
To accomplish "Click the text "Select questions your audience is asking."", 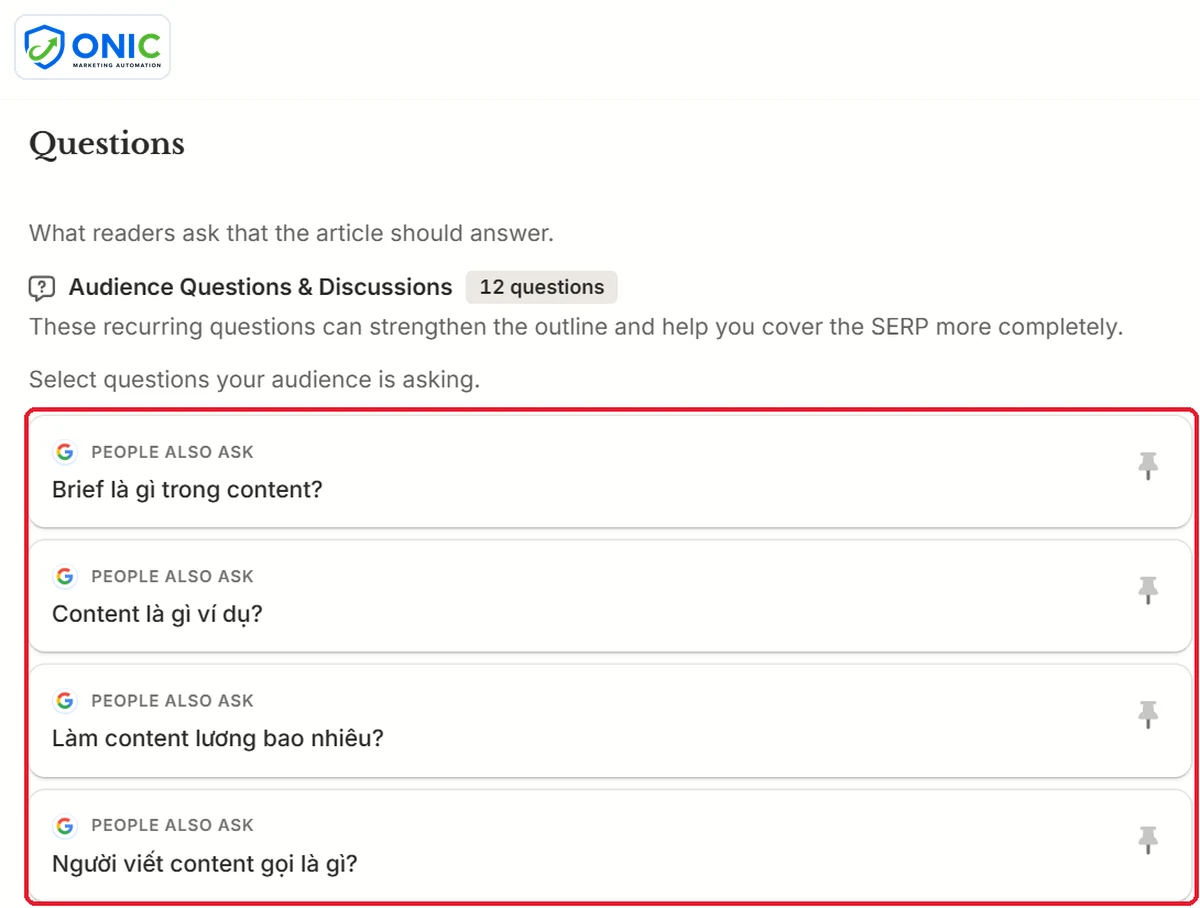I will [254, 380].
